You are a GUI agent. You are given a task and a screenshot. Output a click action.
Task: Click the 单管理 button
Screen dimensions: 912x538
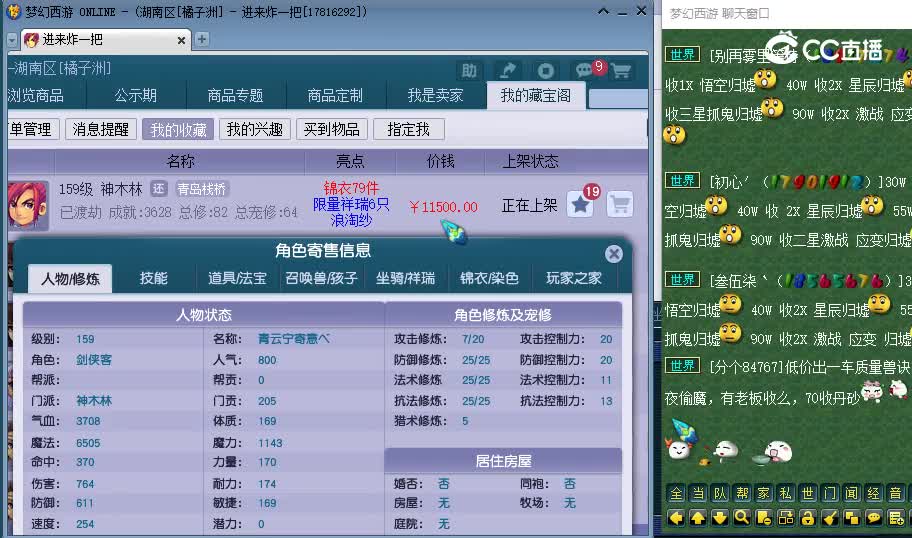coord(32,129)
